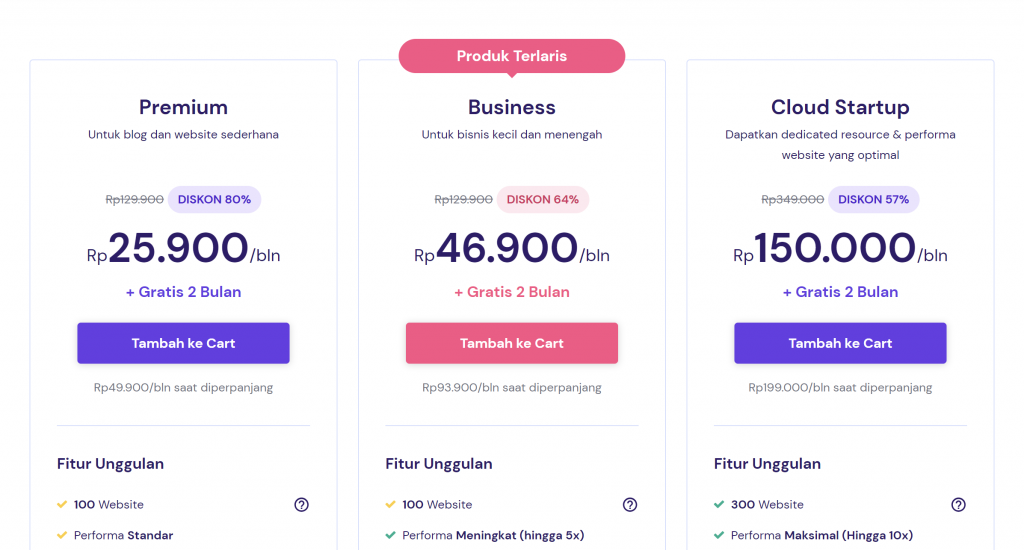Image resolution: width=1024 pixels, height=550 pixels.
Task: Click the checkmark beside Performa Meningkat (hingga 5x)
Action: tap(391, 535)
